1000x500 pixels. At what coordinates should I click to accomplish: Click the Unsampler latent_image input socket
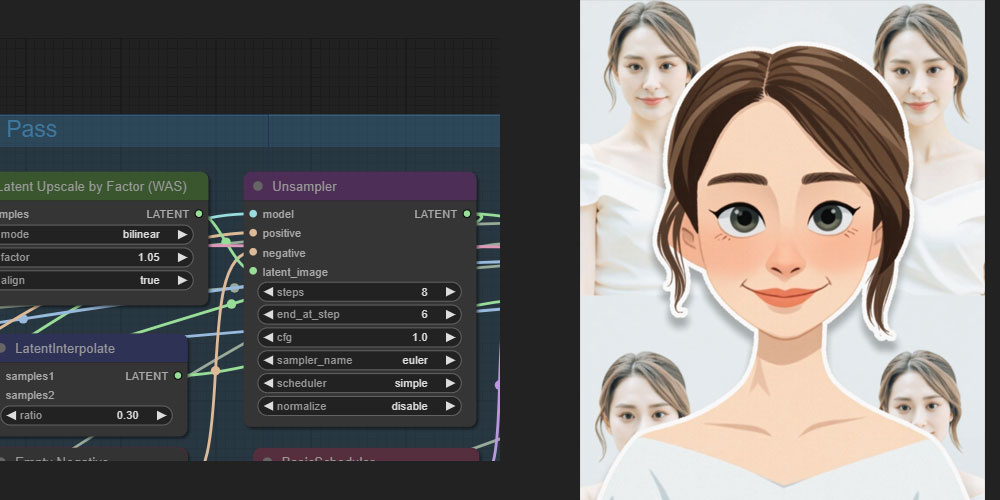253,272
